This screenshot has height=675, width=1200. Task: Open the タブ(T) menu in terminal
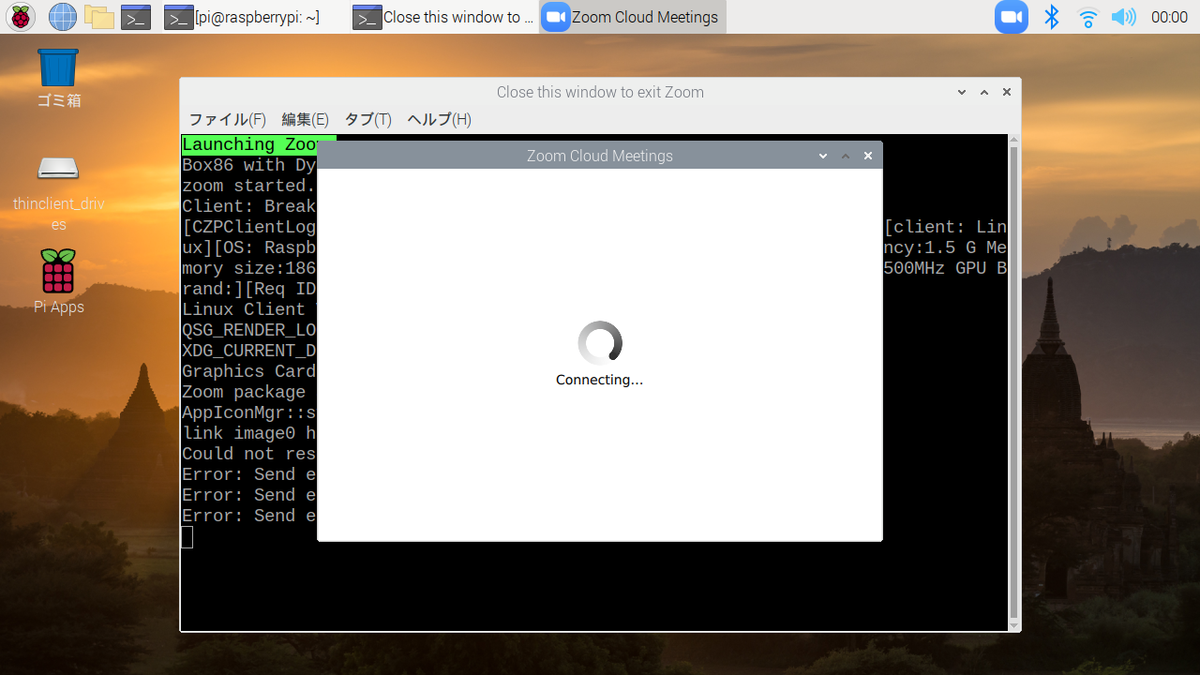coord(368,120)
